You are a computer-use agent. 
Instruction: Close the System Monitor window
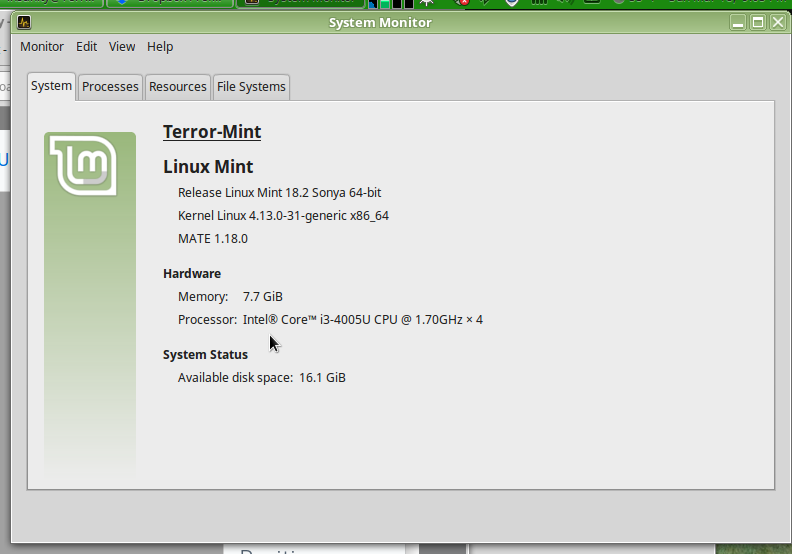tap(777, 22)
